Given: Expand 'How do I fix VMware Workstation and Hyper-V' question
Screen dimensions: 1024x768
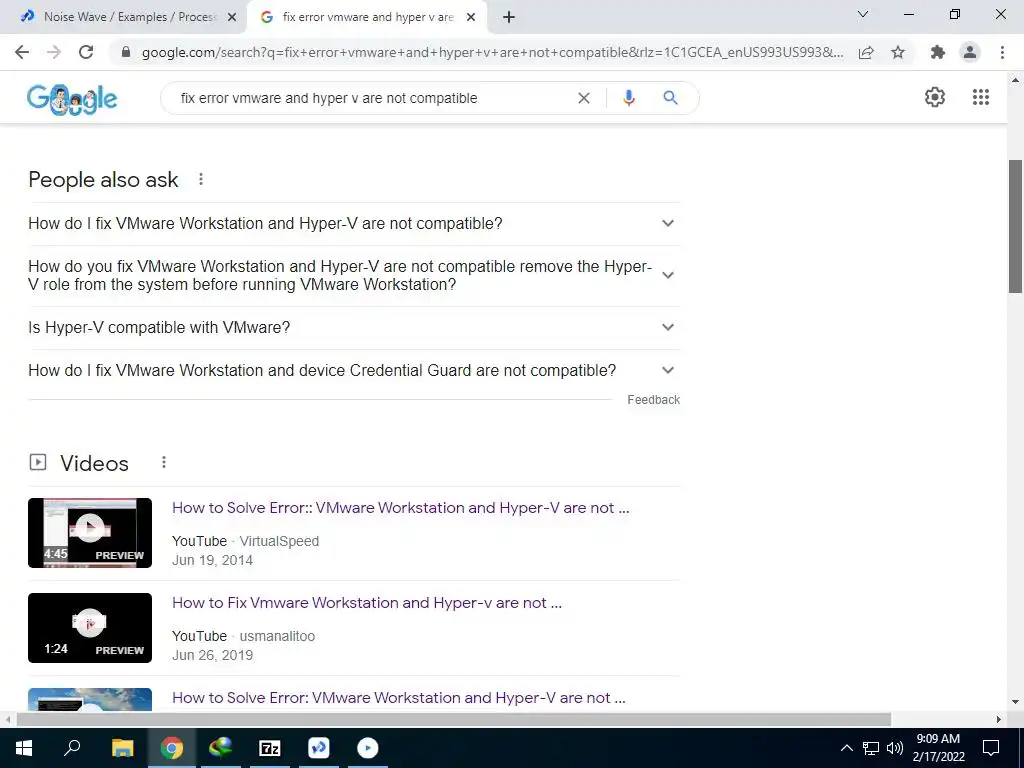Looking at the screenshot, I should point(354,223).
